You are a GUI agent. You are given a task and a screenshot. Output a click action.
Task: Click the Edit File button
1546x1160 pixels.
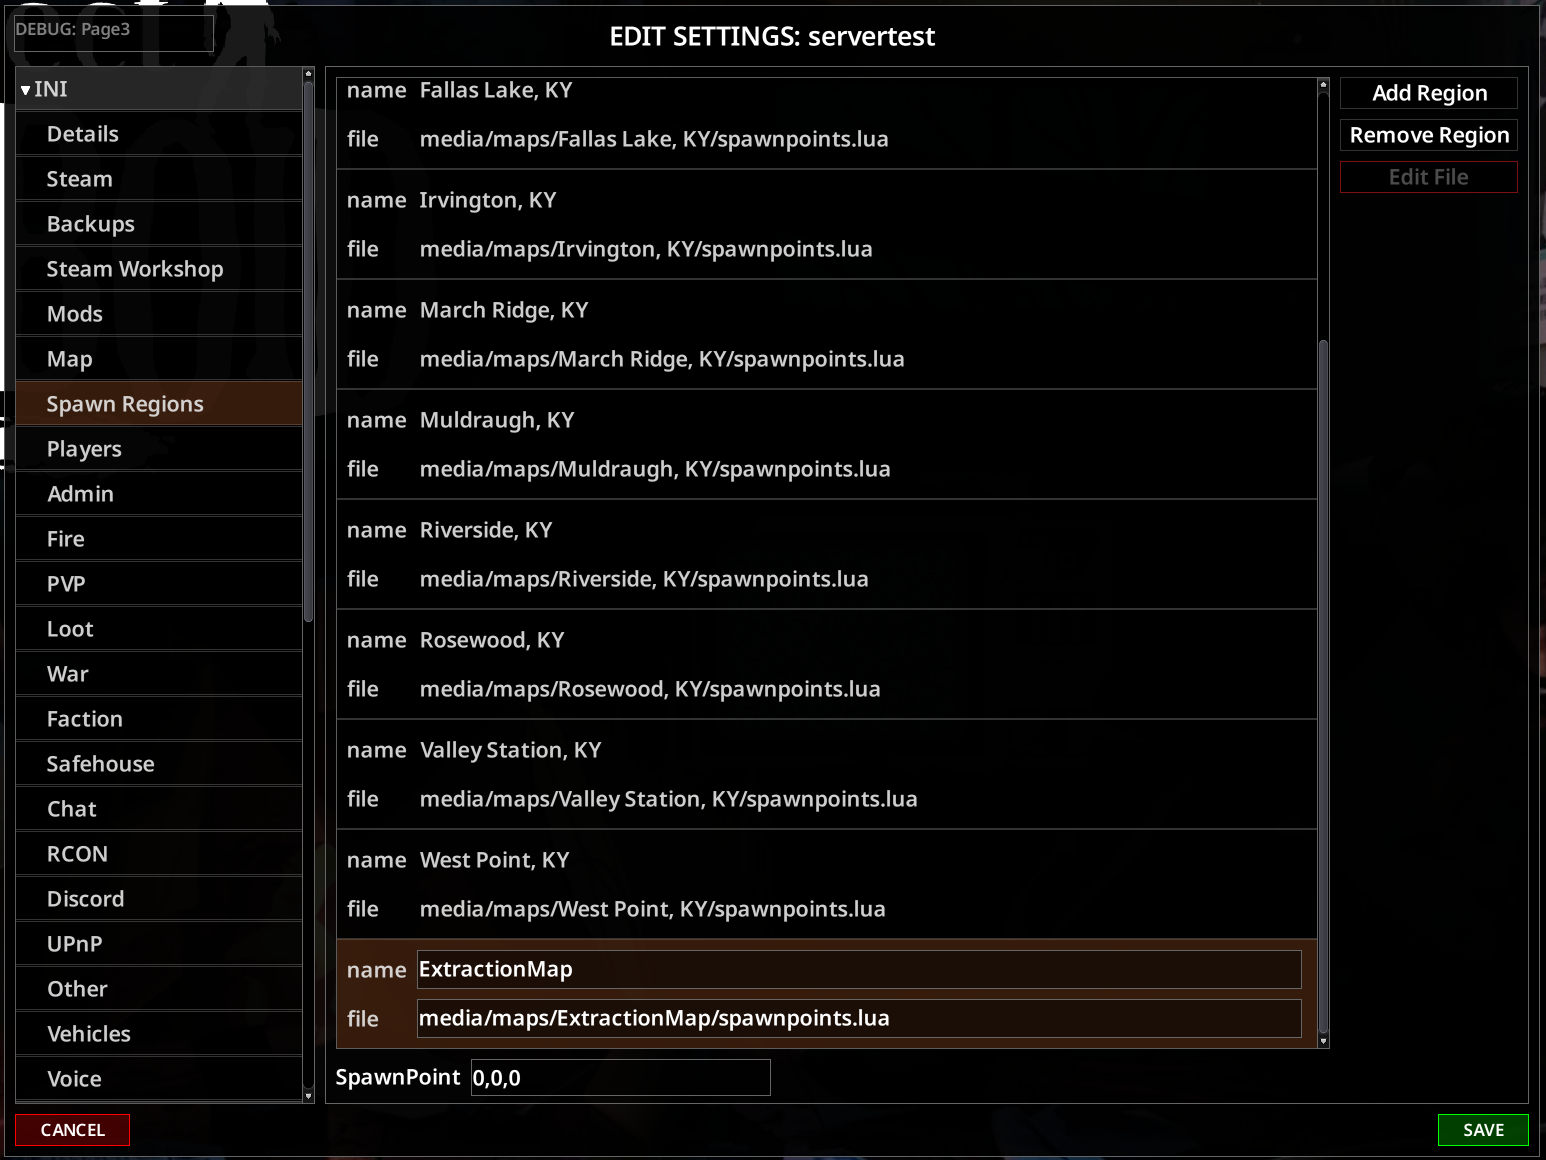tap(1429, 177)
